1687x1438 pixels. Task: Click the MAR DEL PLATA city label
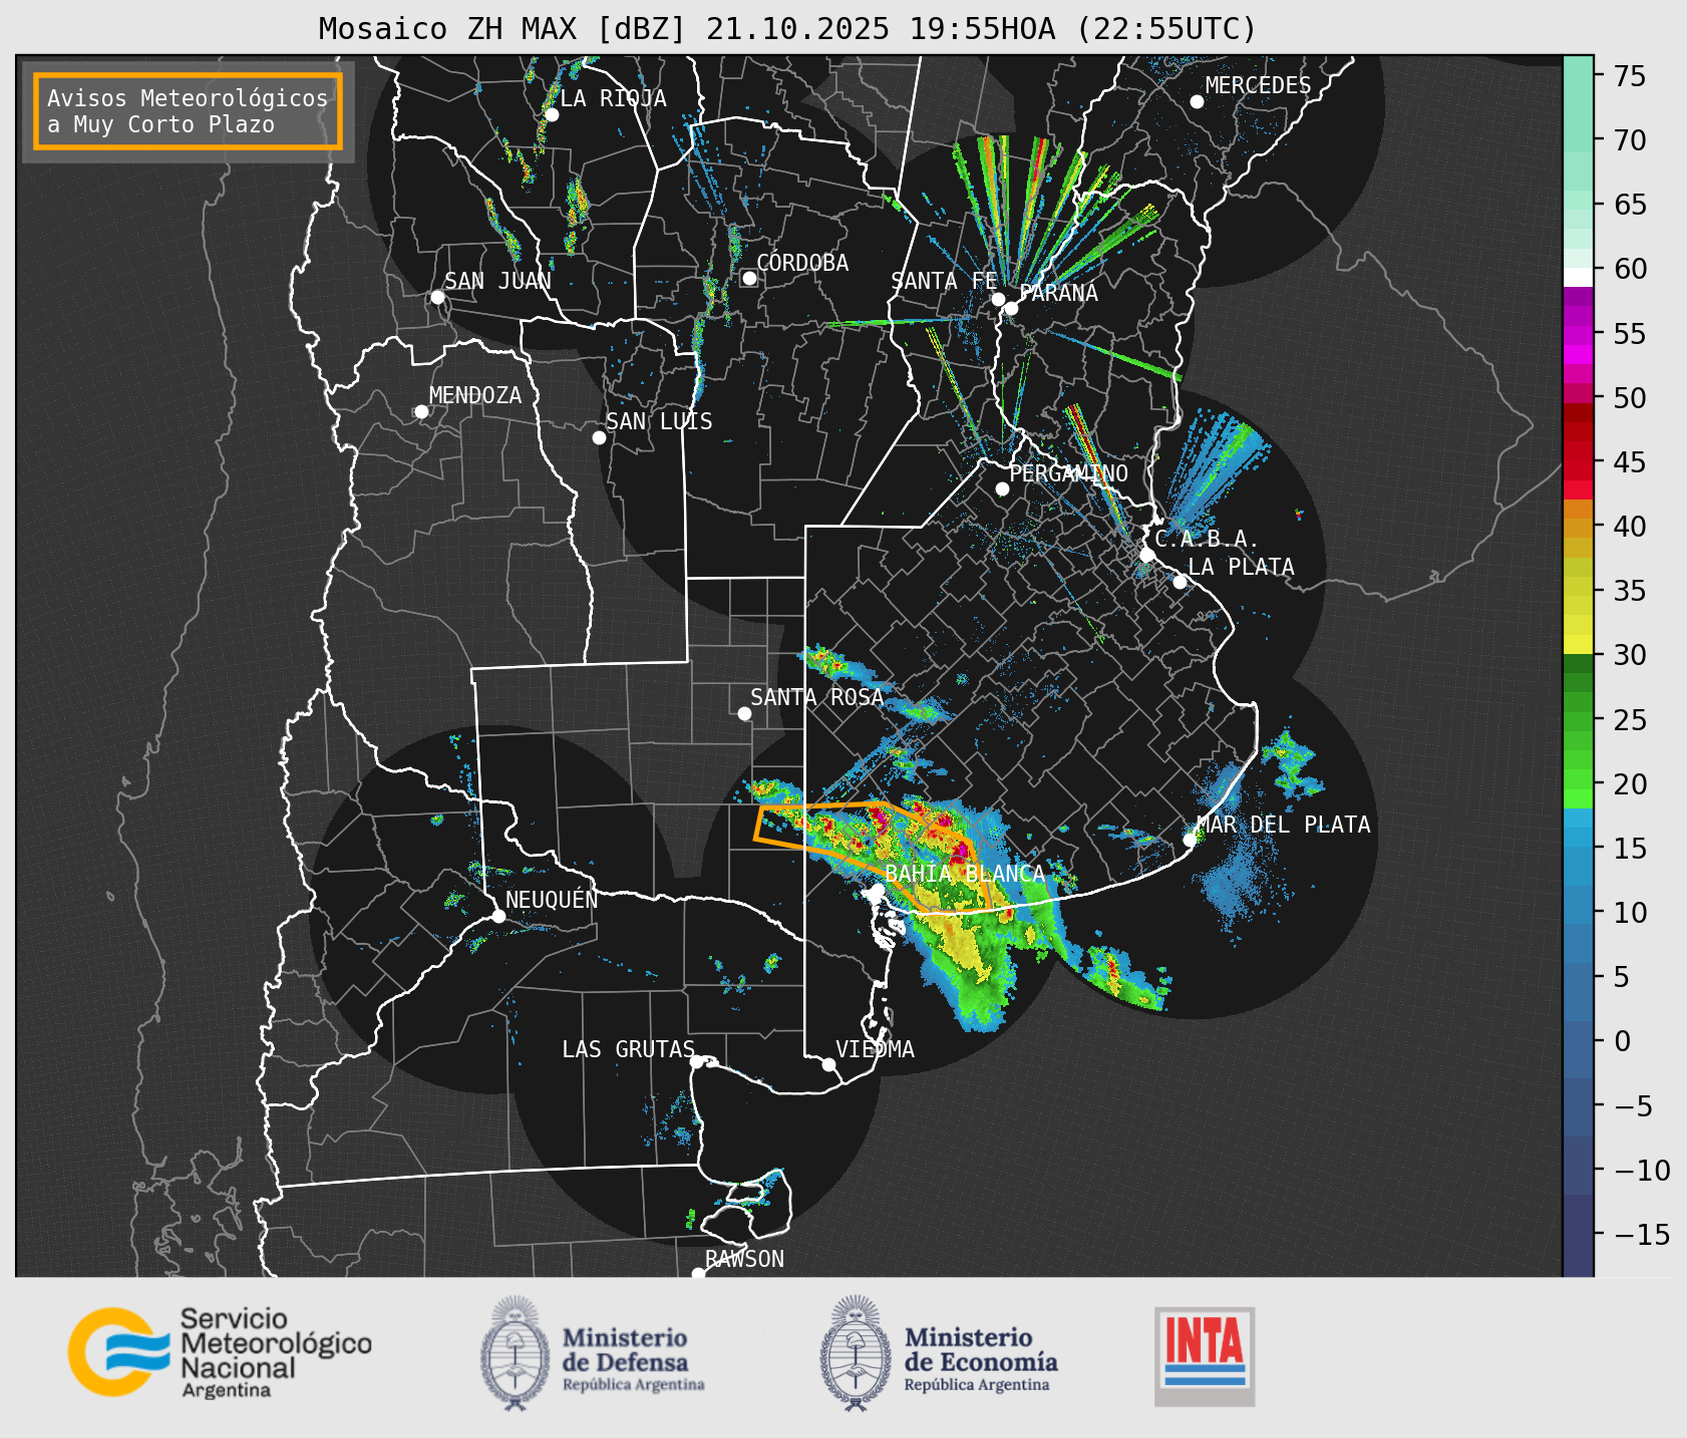coord(1284,825)
